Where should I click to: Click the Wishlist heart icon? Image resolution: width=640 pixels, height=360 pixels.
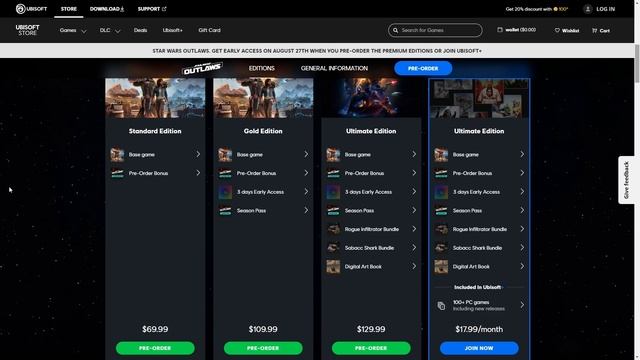[x=557, y=30]
